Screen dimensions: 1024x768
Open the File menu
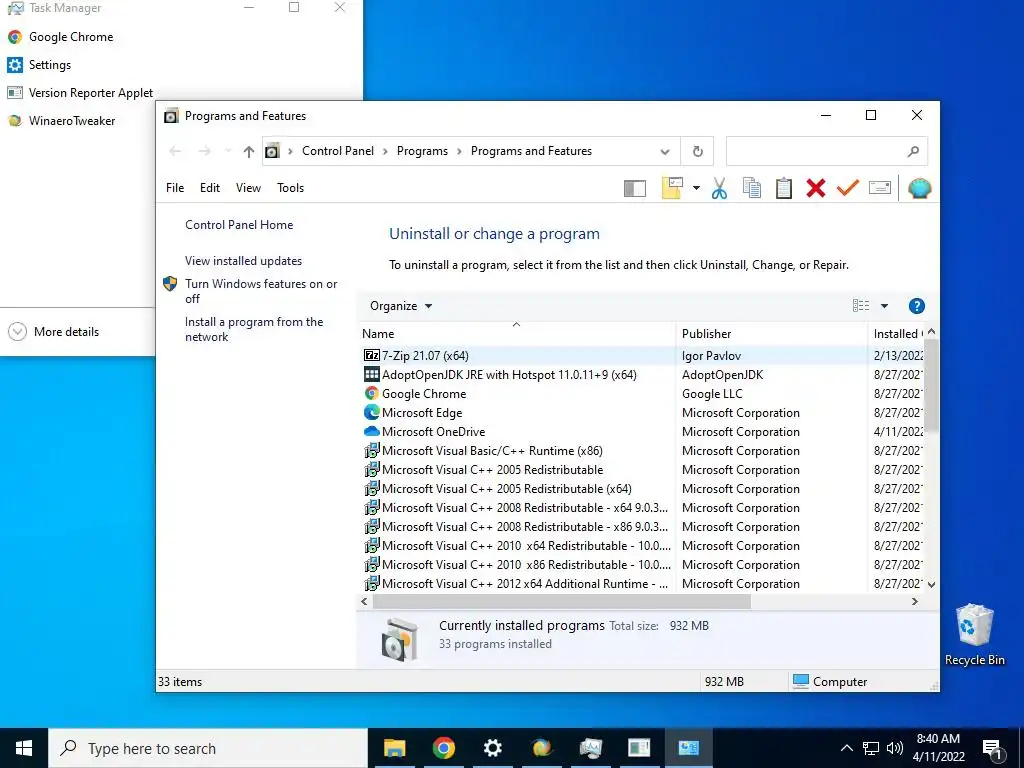coord(175,188)
